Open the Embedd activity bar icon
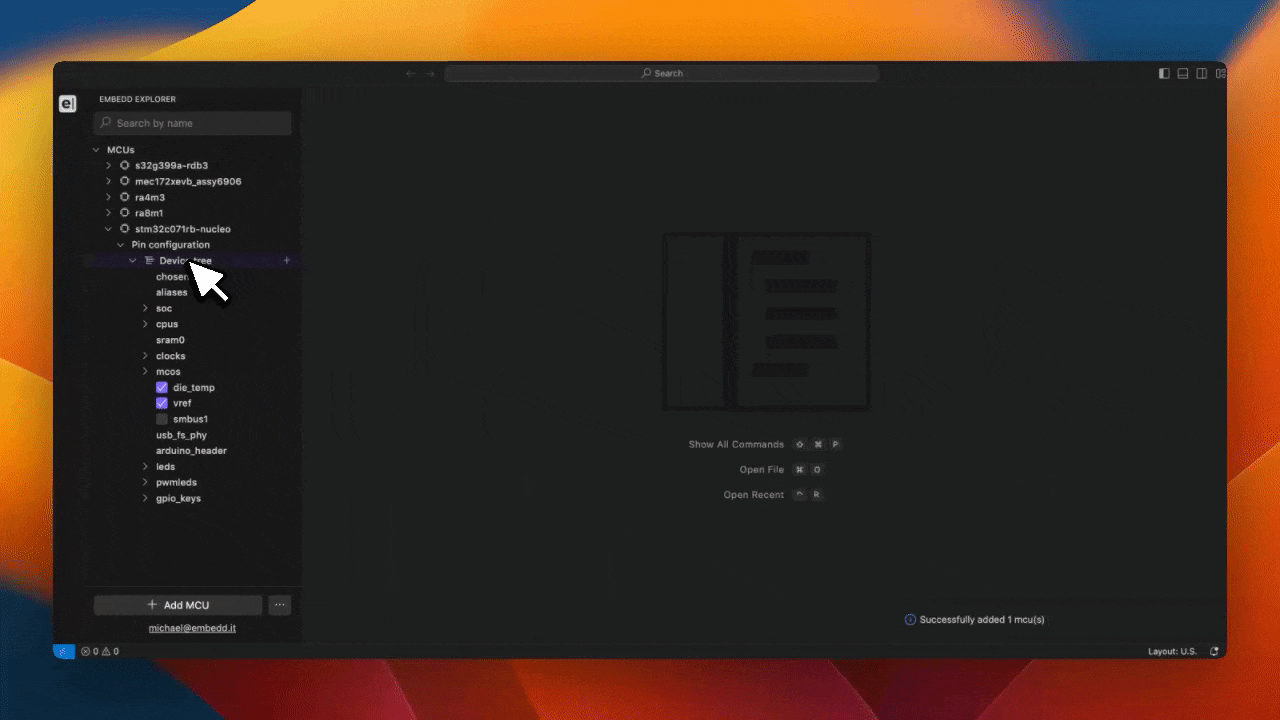This screenshot has width=1280, height=720. pos(68,104)
